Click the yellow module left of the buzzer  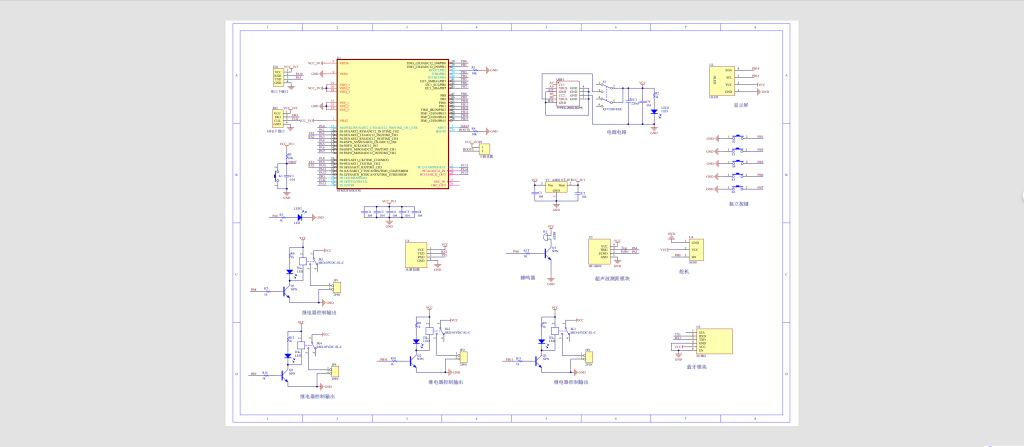tap(415, 254)
